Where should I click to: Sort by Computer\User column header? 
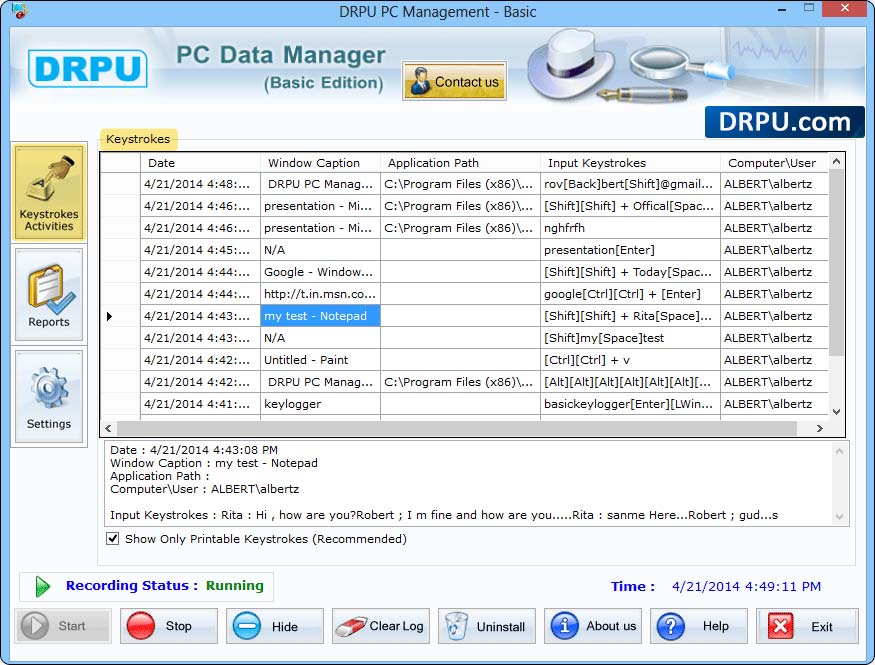coord(774,163)
